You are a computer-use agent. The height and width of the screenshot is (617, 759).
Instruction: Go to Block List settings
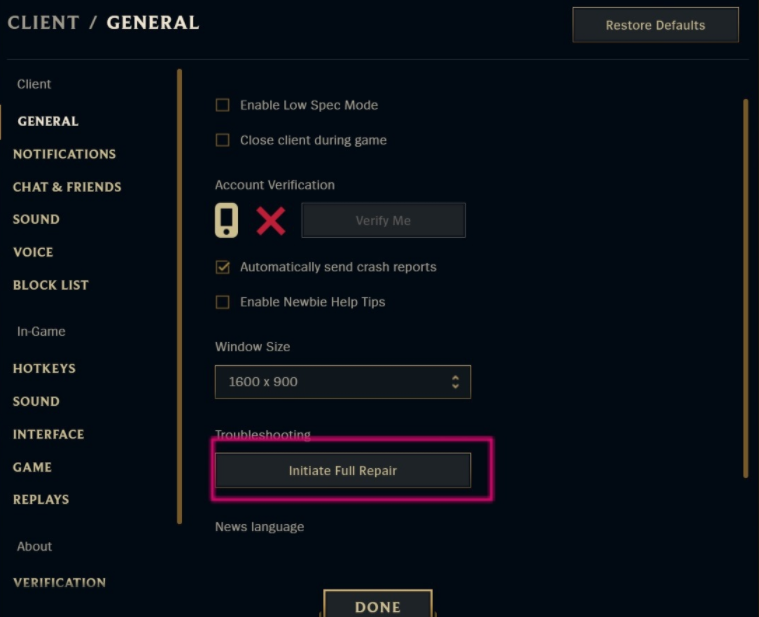[51, 285]
